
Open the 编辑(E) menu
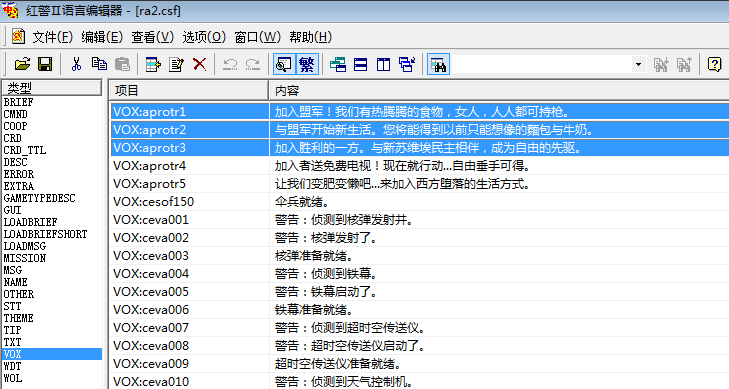tap(102, 37)
